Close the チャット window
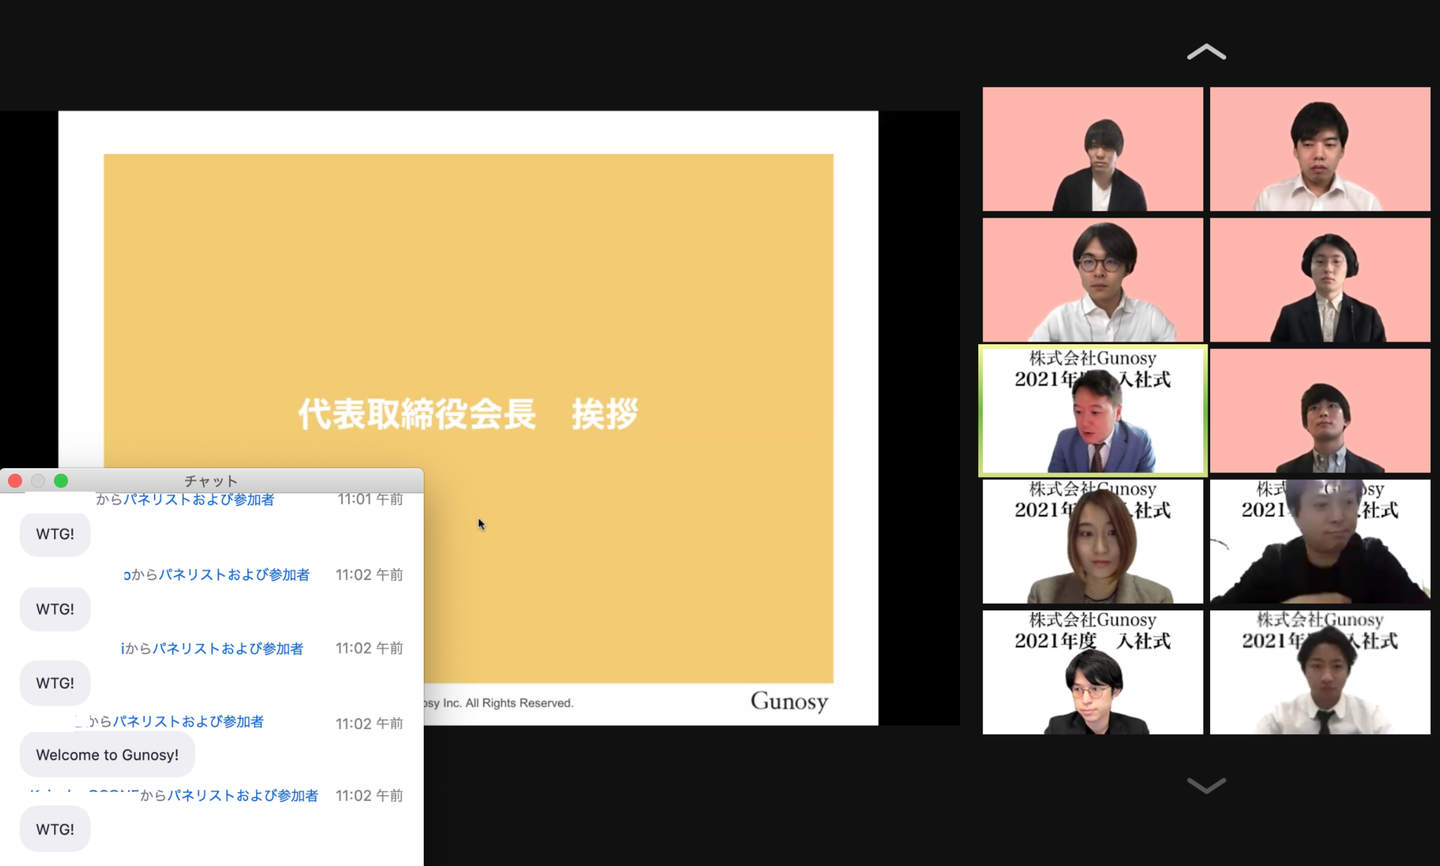The height and width of the screenshot is (866, 1440). [15, 481]
